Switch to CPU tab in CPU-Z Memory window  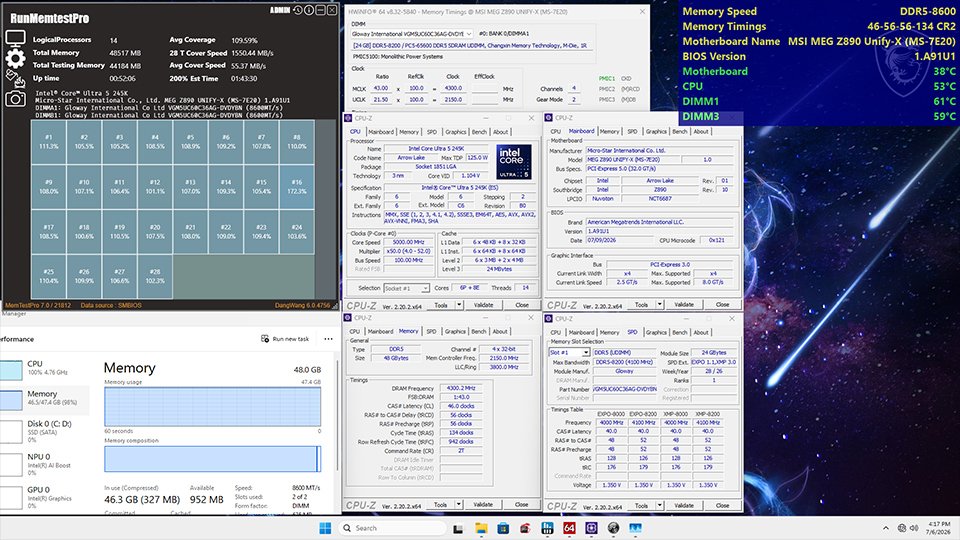pyautogui.click(x=354, y=331)
